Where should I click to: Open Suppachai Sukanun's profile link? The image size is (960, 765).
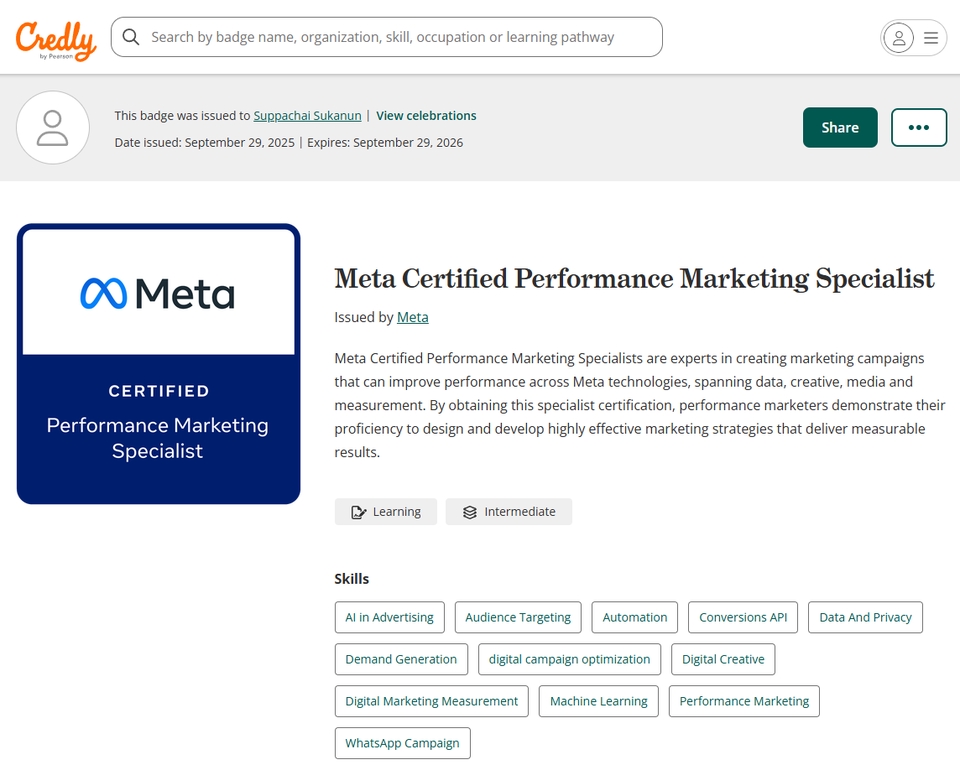pos(308,116)
